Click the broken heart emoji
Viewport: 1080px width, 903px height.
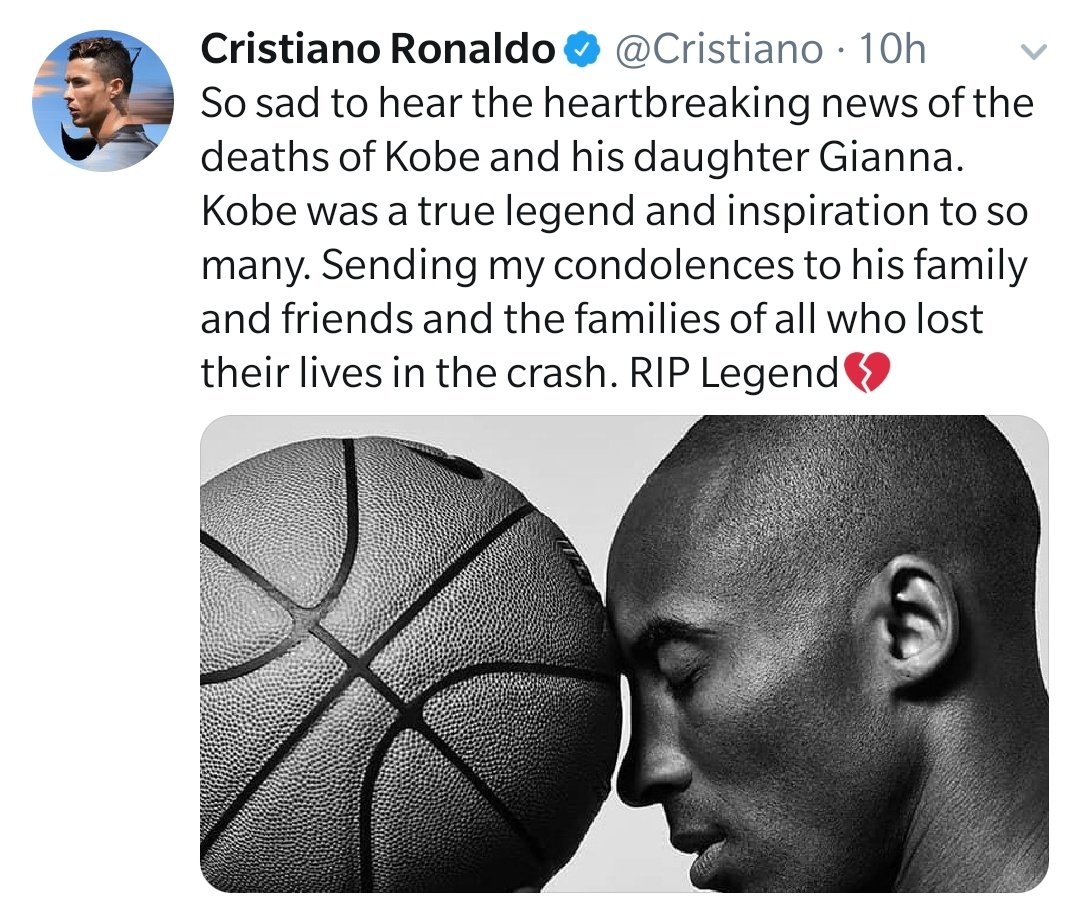866,375
